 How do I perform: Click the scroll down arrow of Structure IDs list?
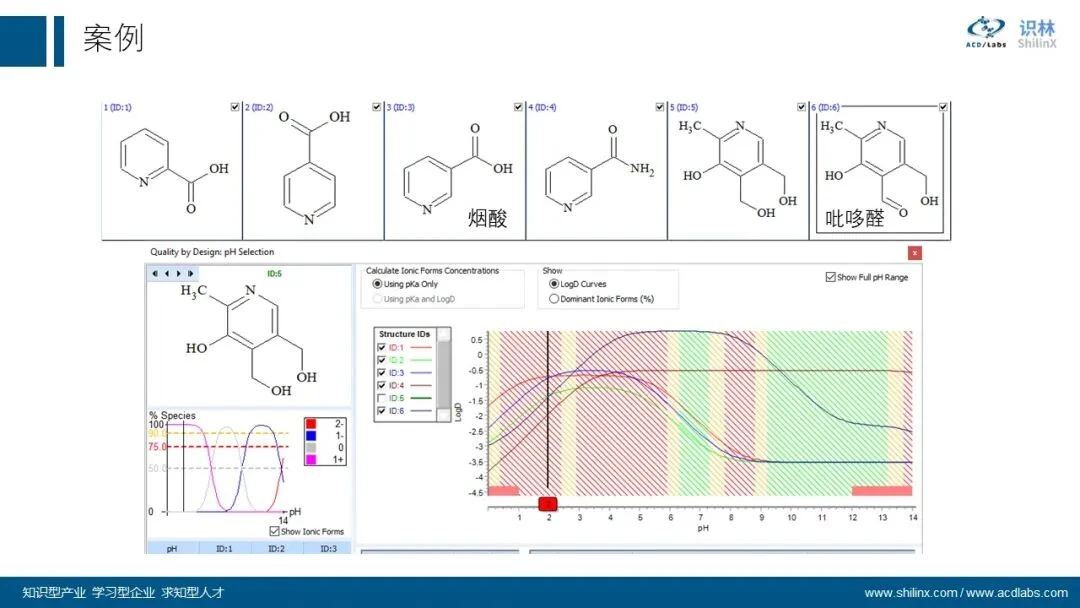click(444, 415)
